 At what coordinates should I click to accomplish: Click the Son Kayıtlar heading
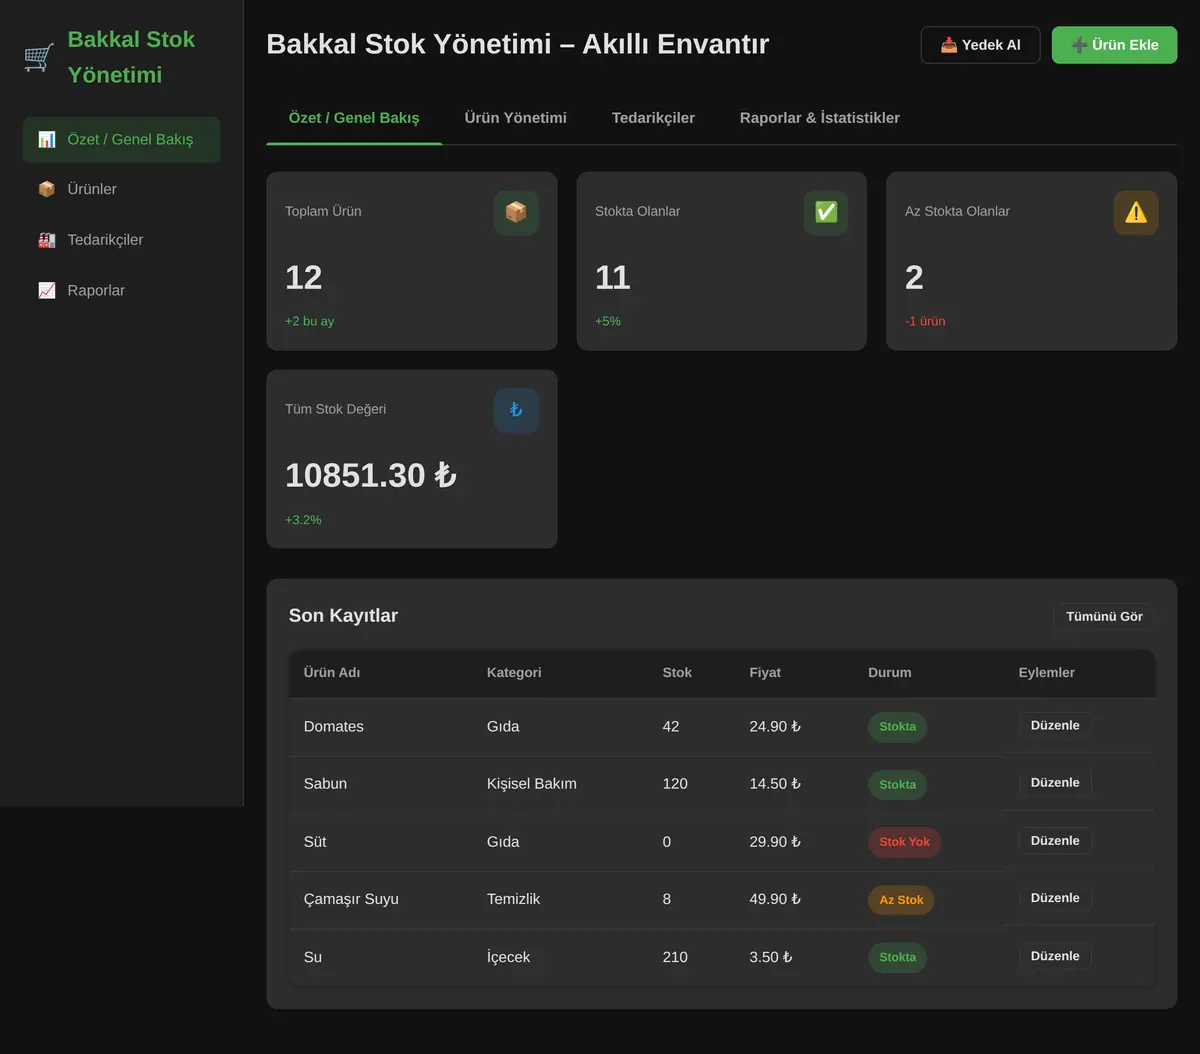[343, 615]
